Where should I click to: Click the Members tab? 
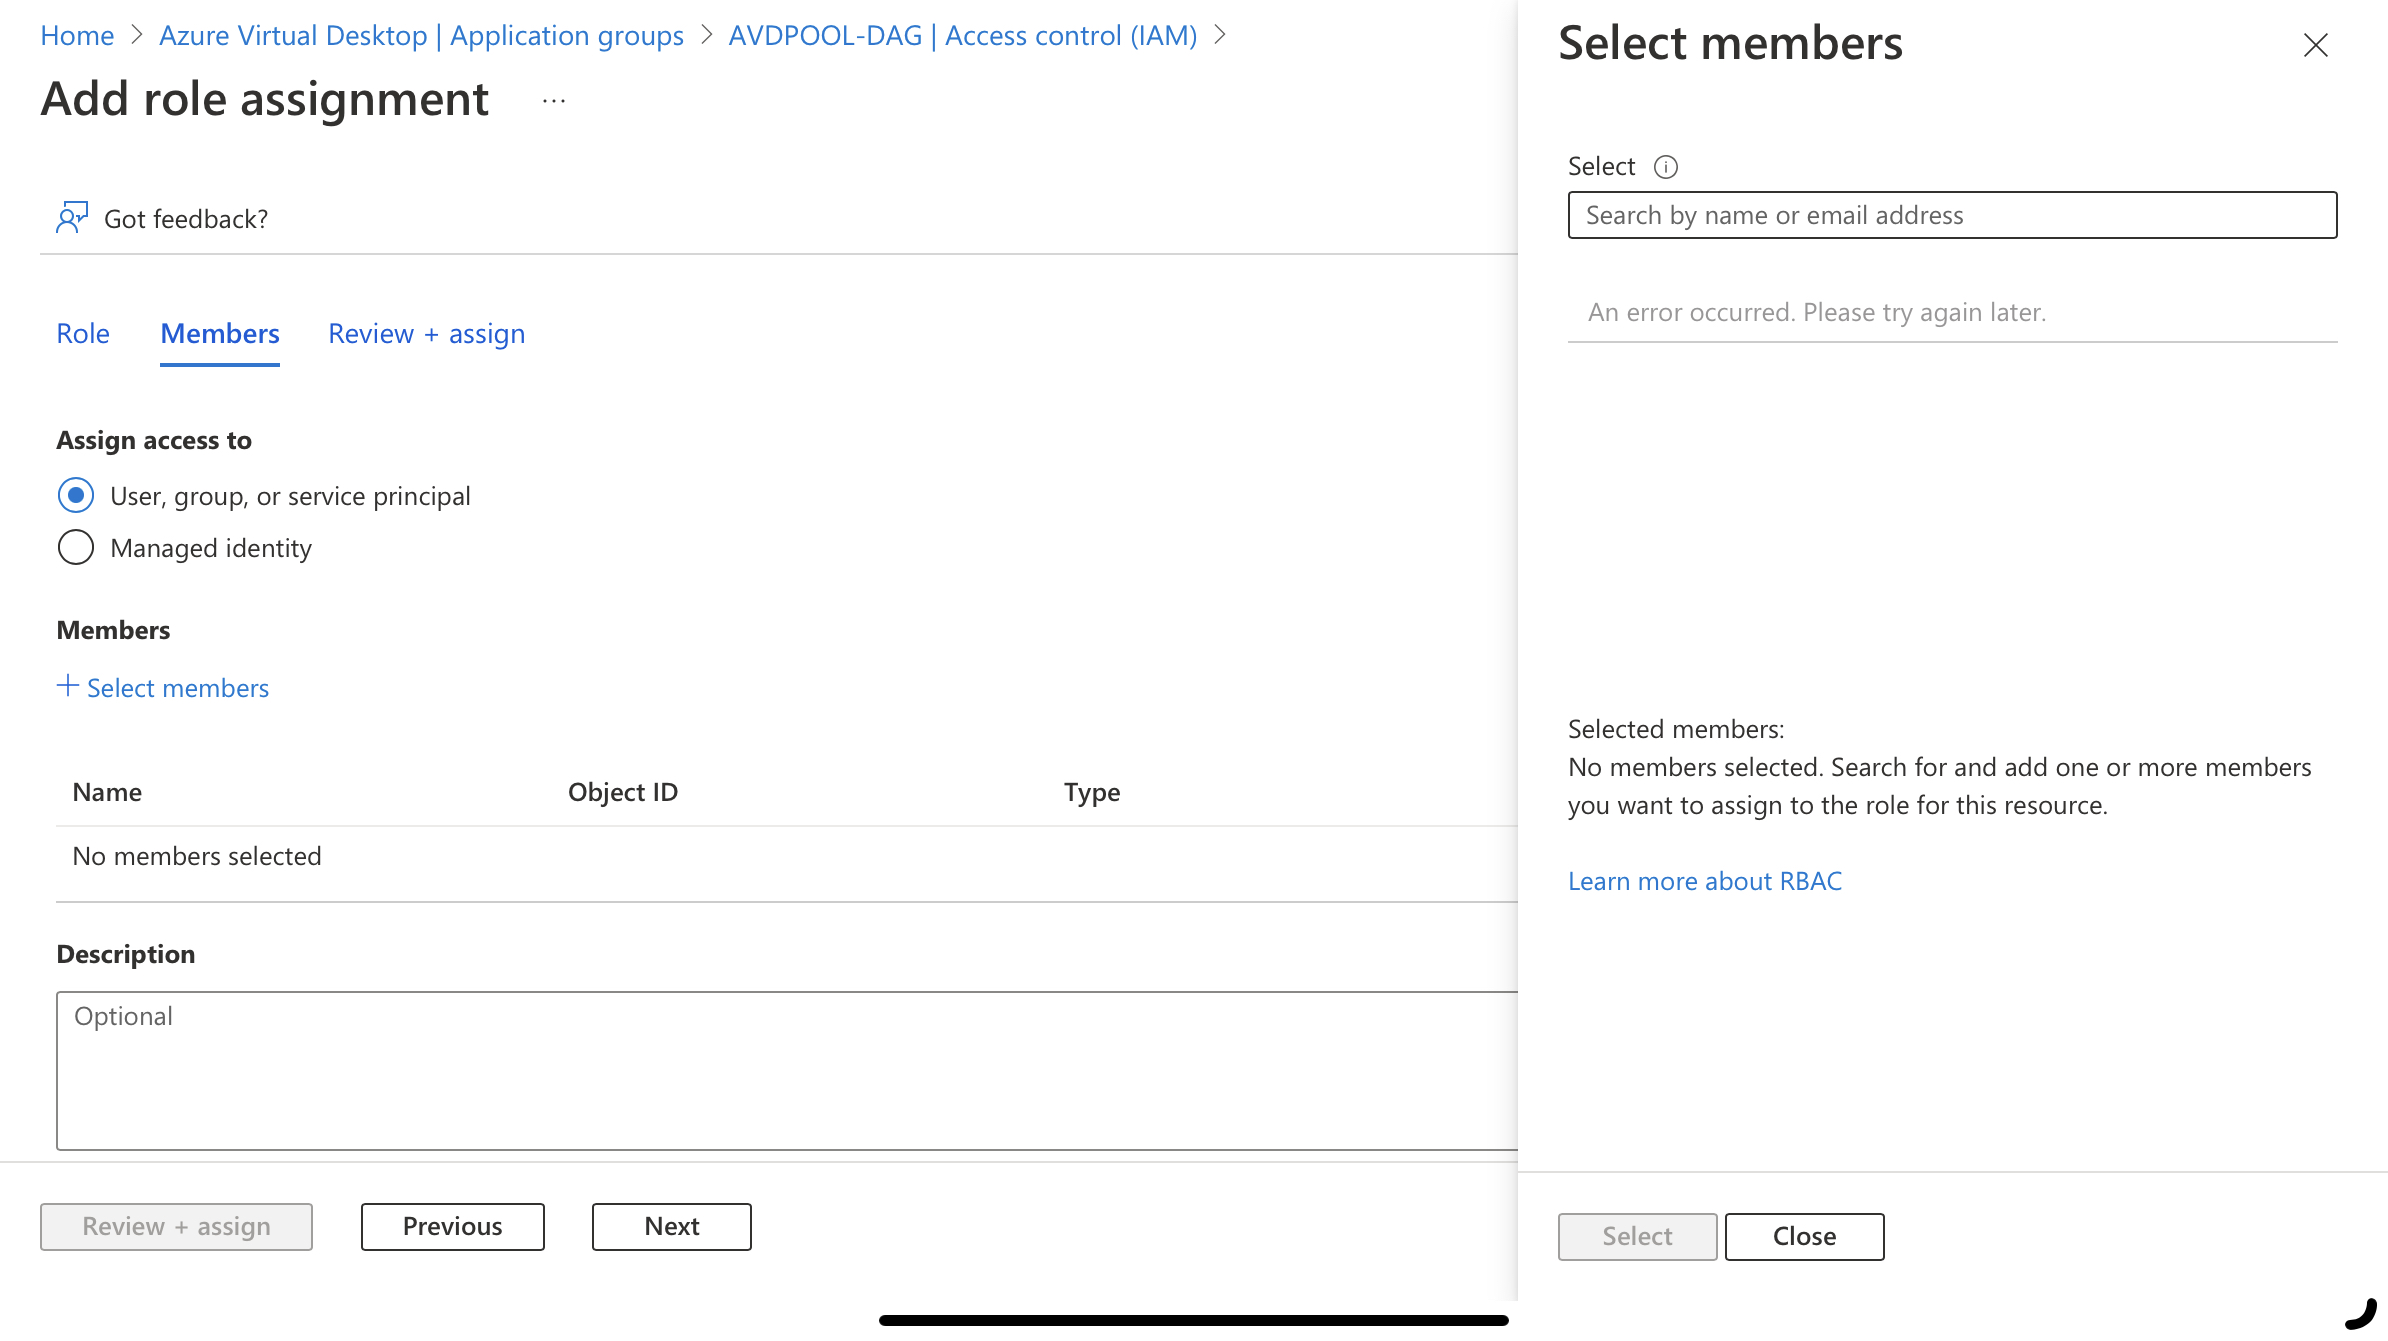[220, 334]
